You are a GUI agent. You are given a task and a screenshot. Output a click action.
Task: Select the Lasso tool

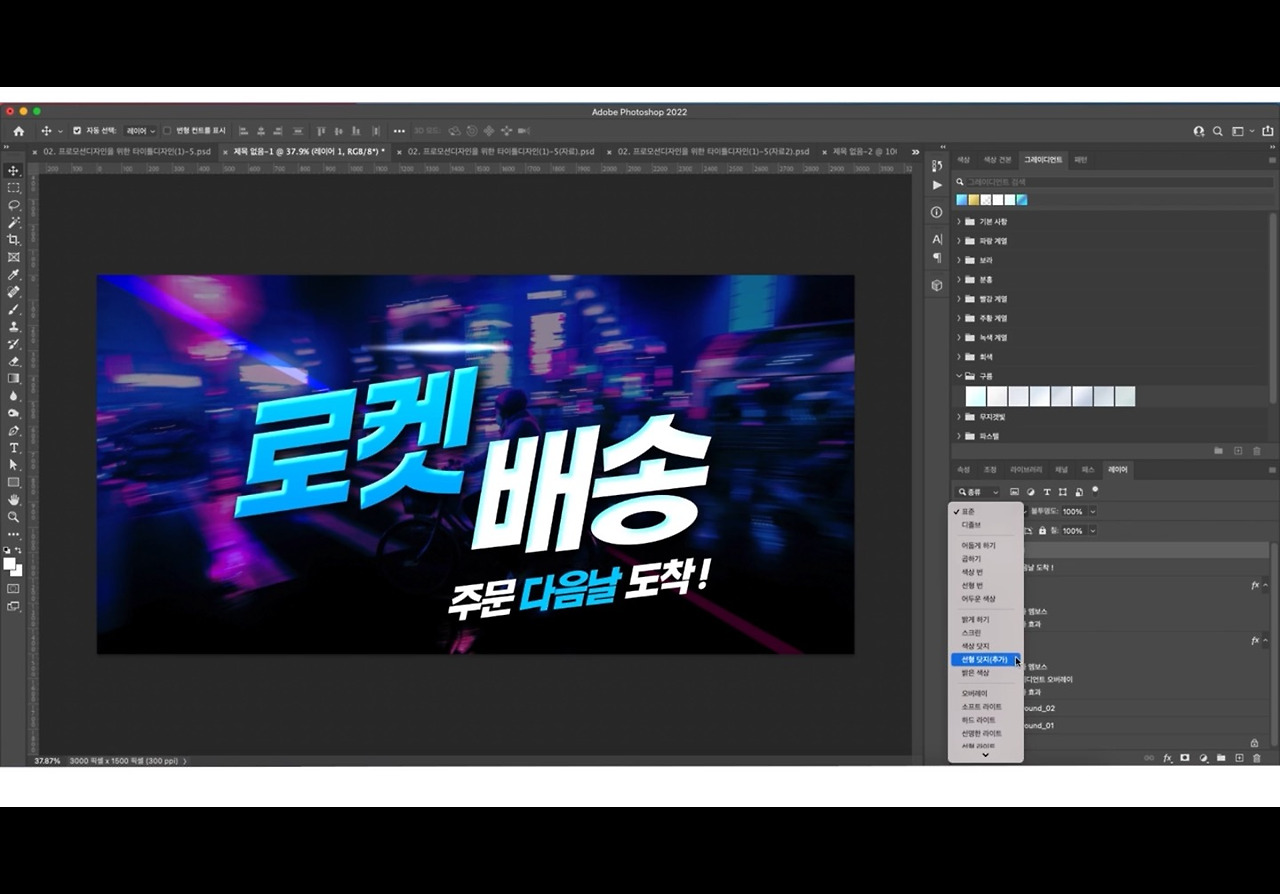click(14, 205)
